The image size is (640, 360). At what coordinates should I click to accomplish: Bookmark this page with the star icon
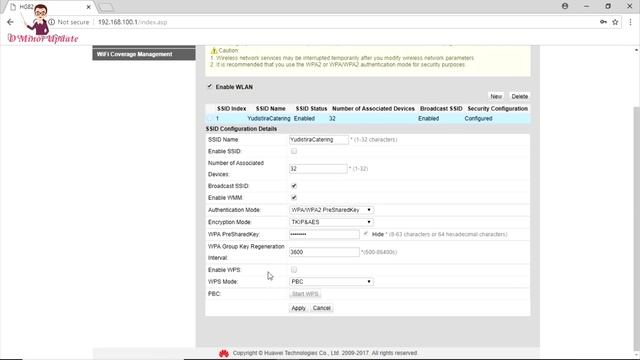615,22
